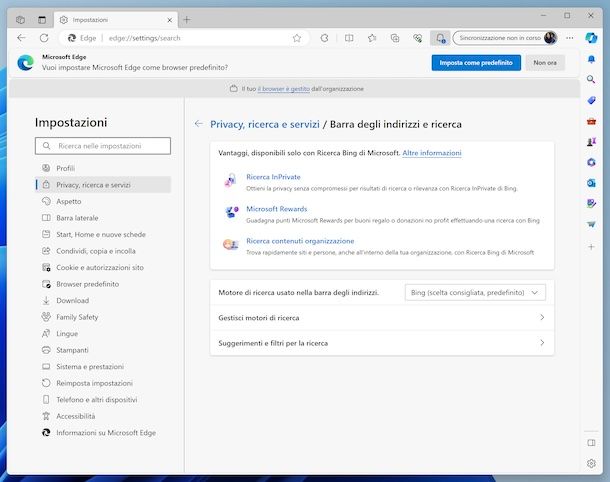The width and height of the screenshot is (610, 482).
Task: Add page to favorites star icon
Action: [x=297, y=38]
